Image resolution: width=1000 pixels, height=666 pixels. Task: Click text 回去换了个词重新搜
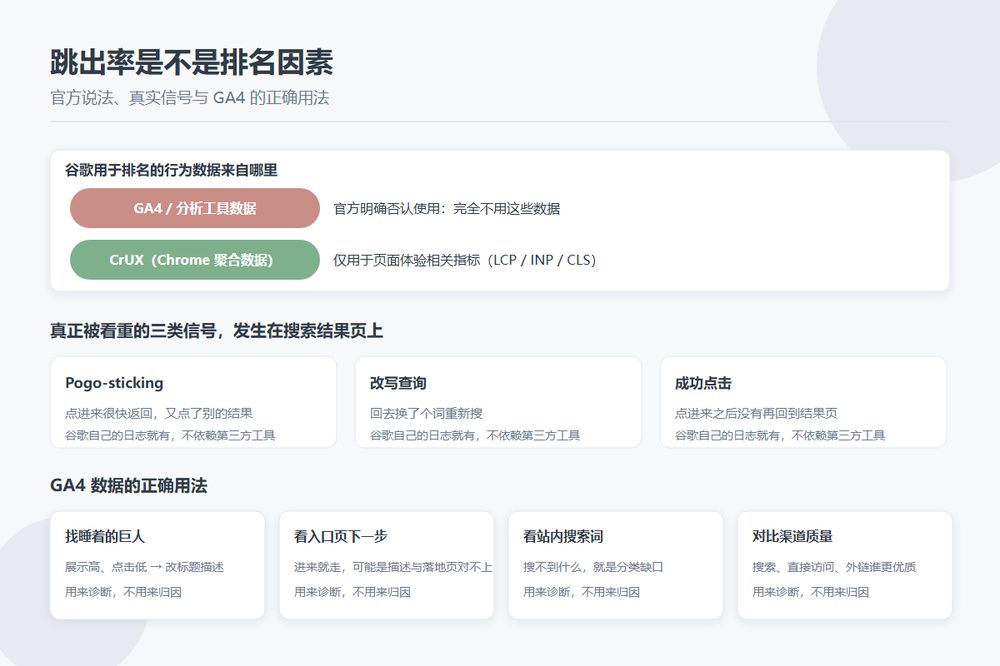click(426, 413)
